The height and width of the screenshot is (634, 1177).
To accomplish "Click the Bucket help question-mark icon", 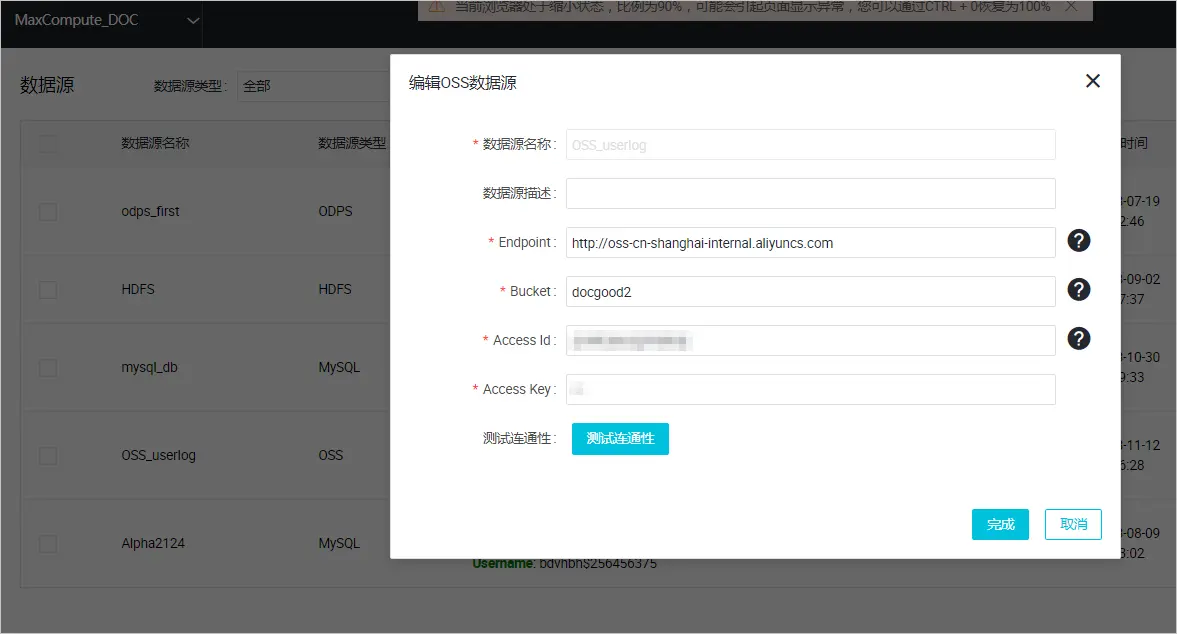I will 1079,290.
